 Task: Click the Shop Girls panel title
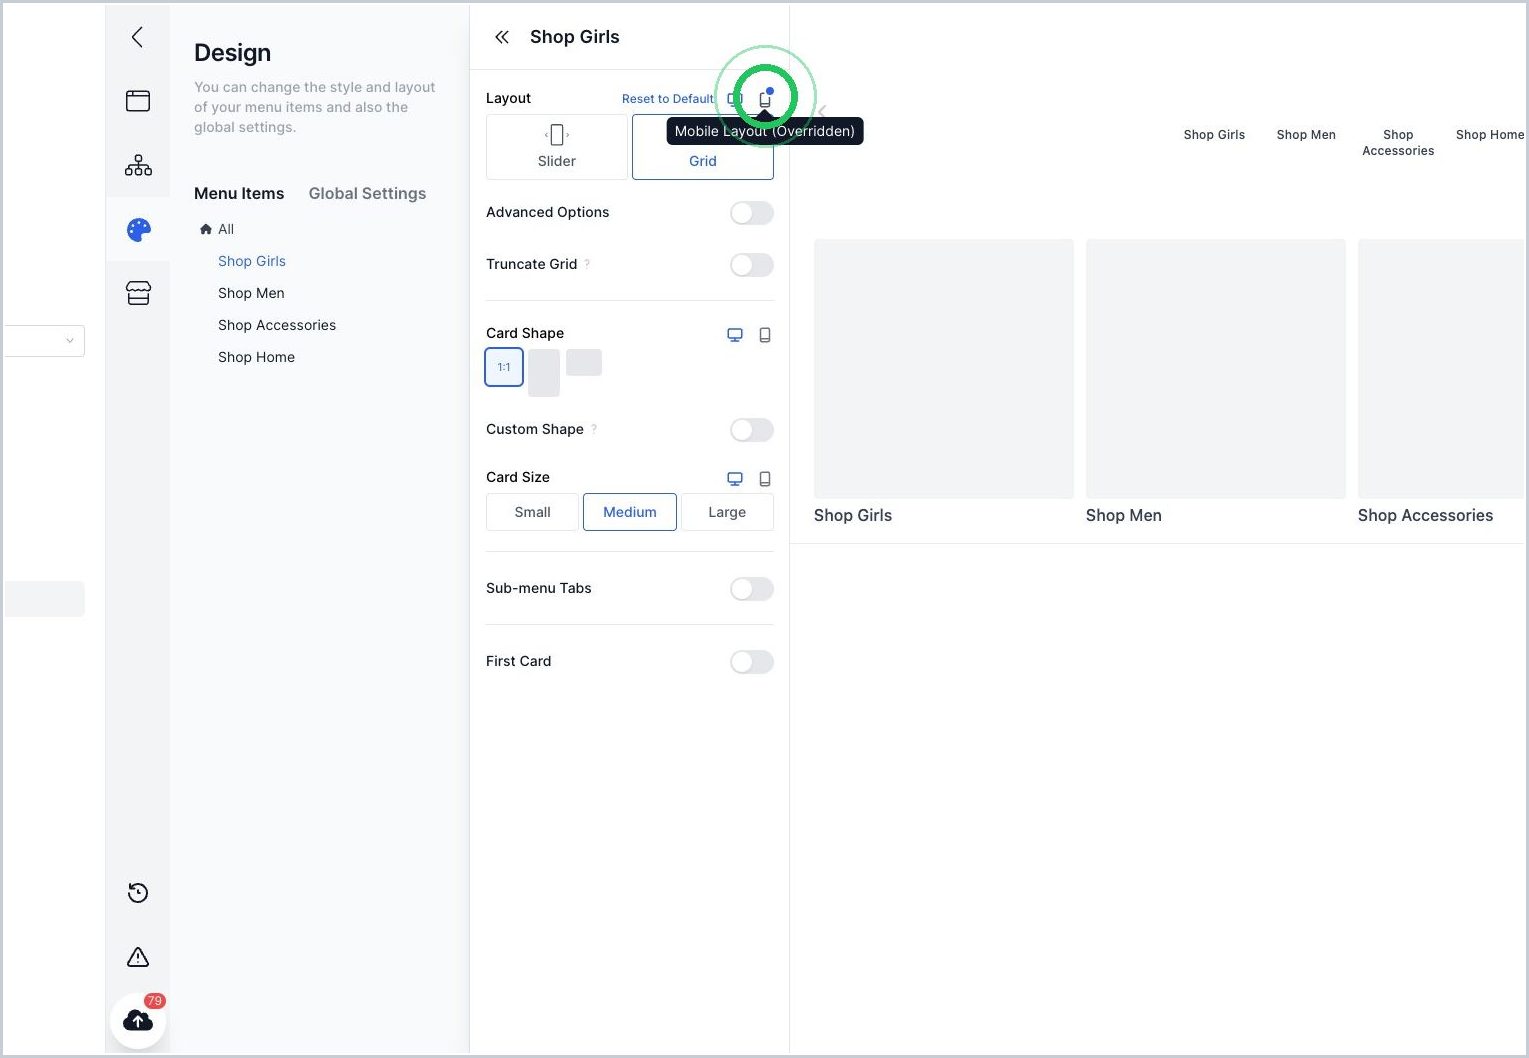(x=575, y=37)
